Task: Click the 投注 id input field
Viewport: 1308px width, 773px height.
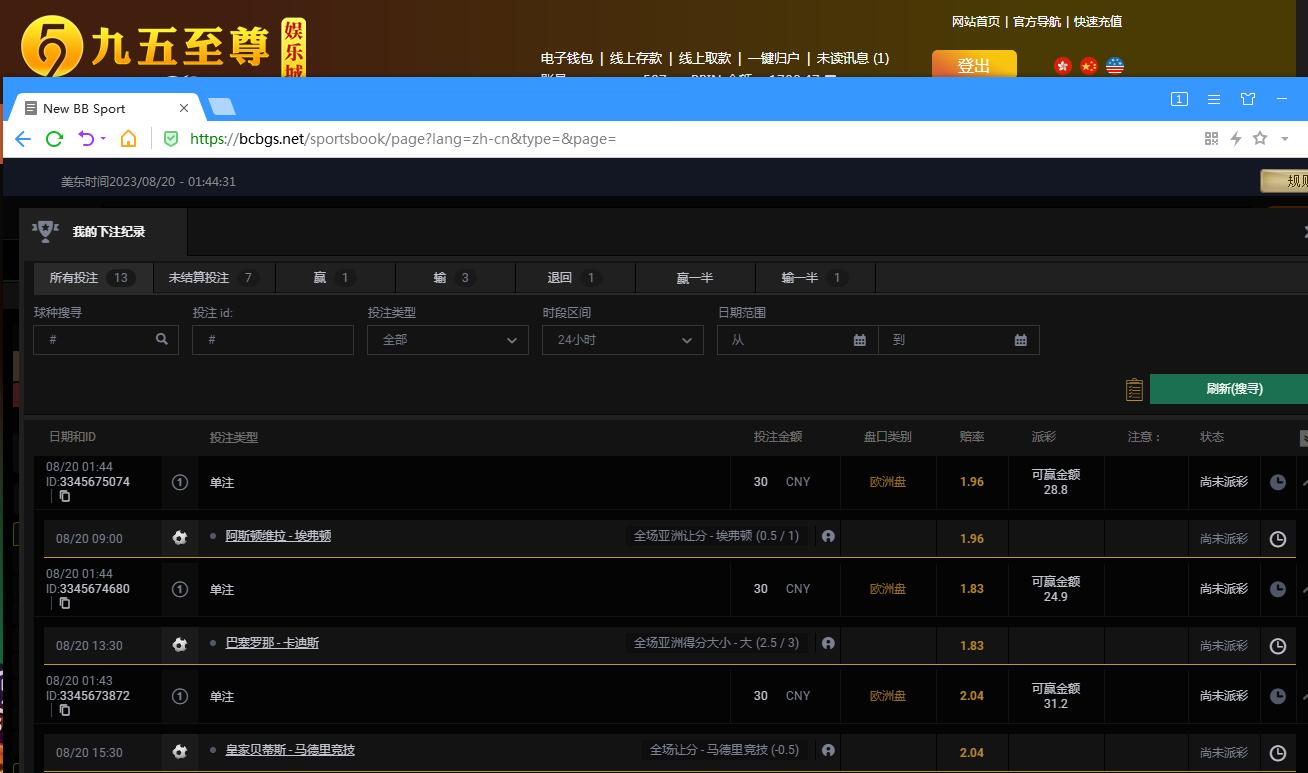Action: (273, 340)
